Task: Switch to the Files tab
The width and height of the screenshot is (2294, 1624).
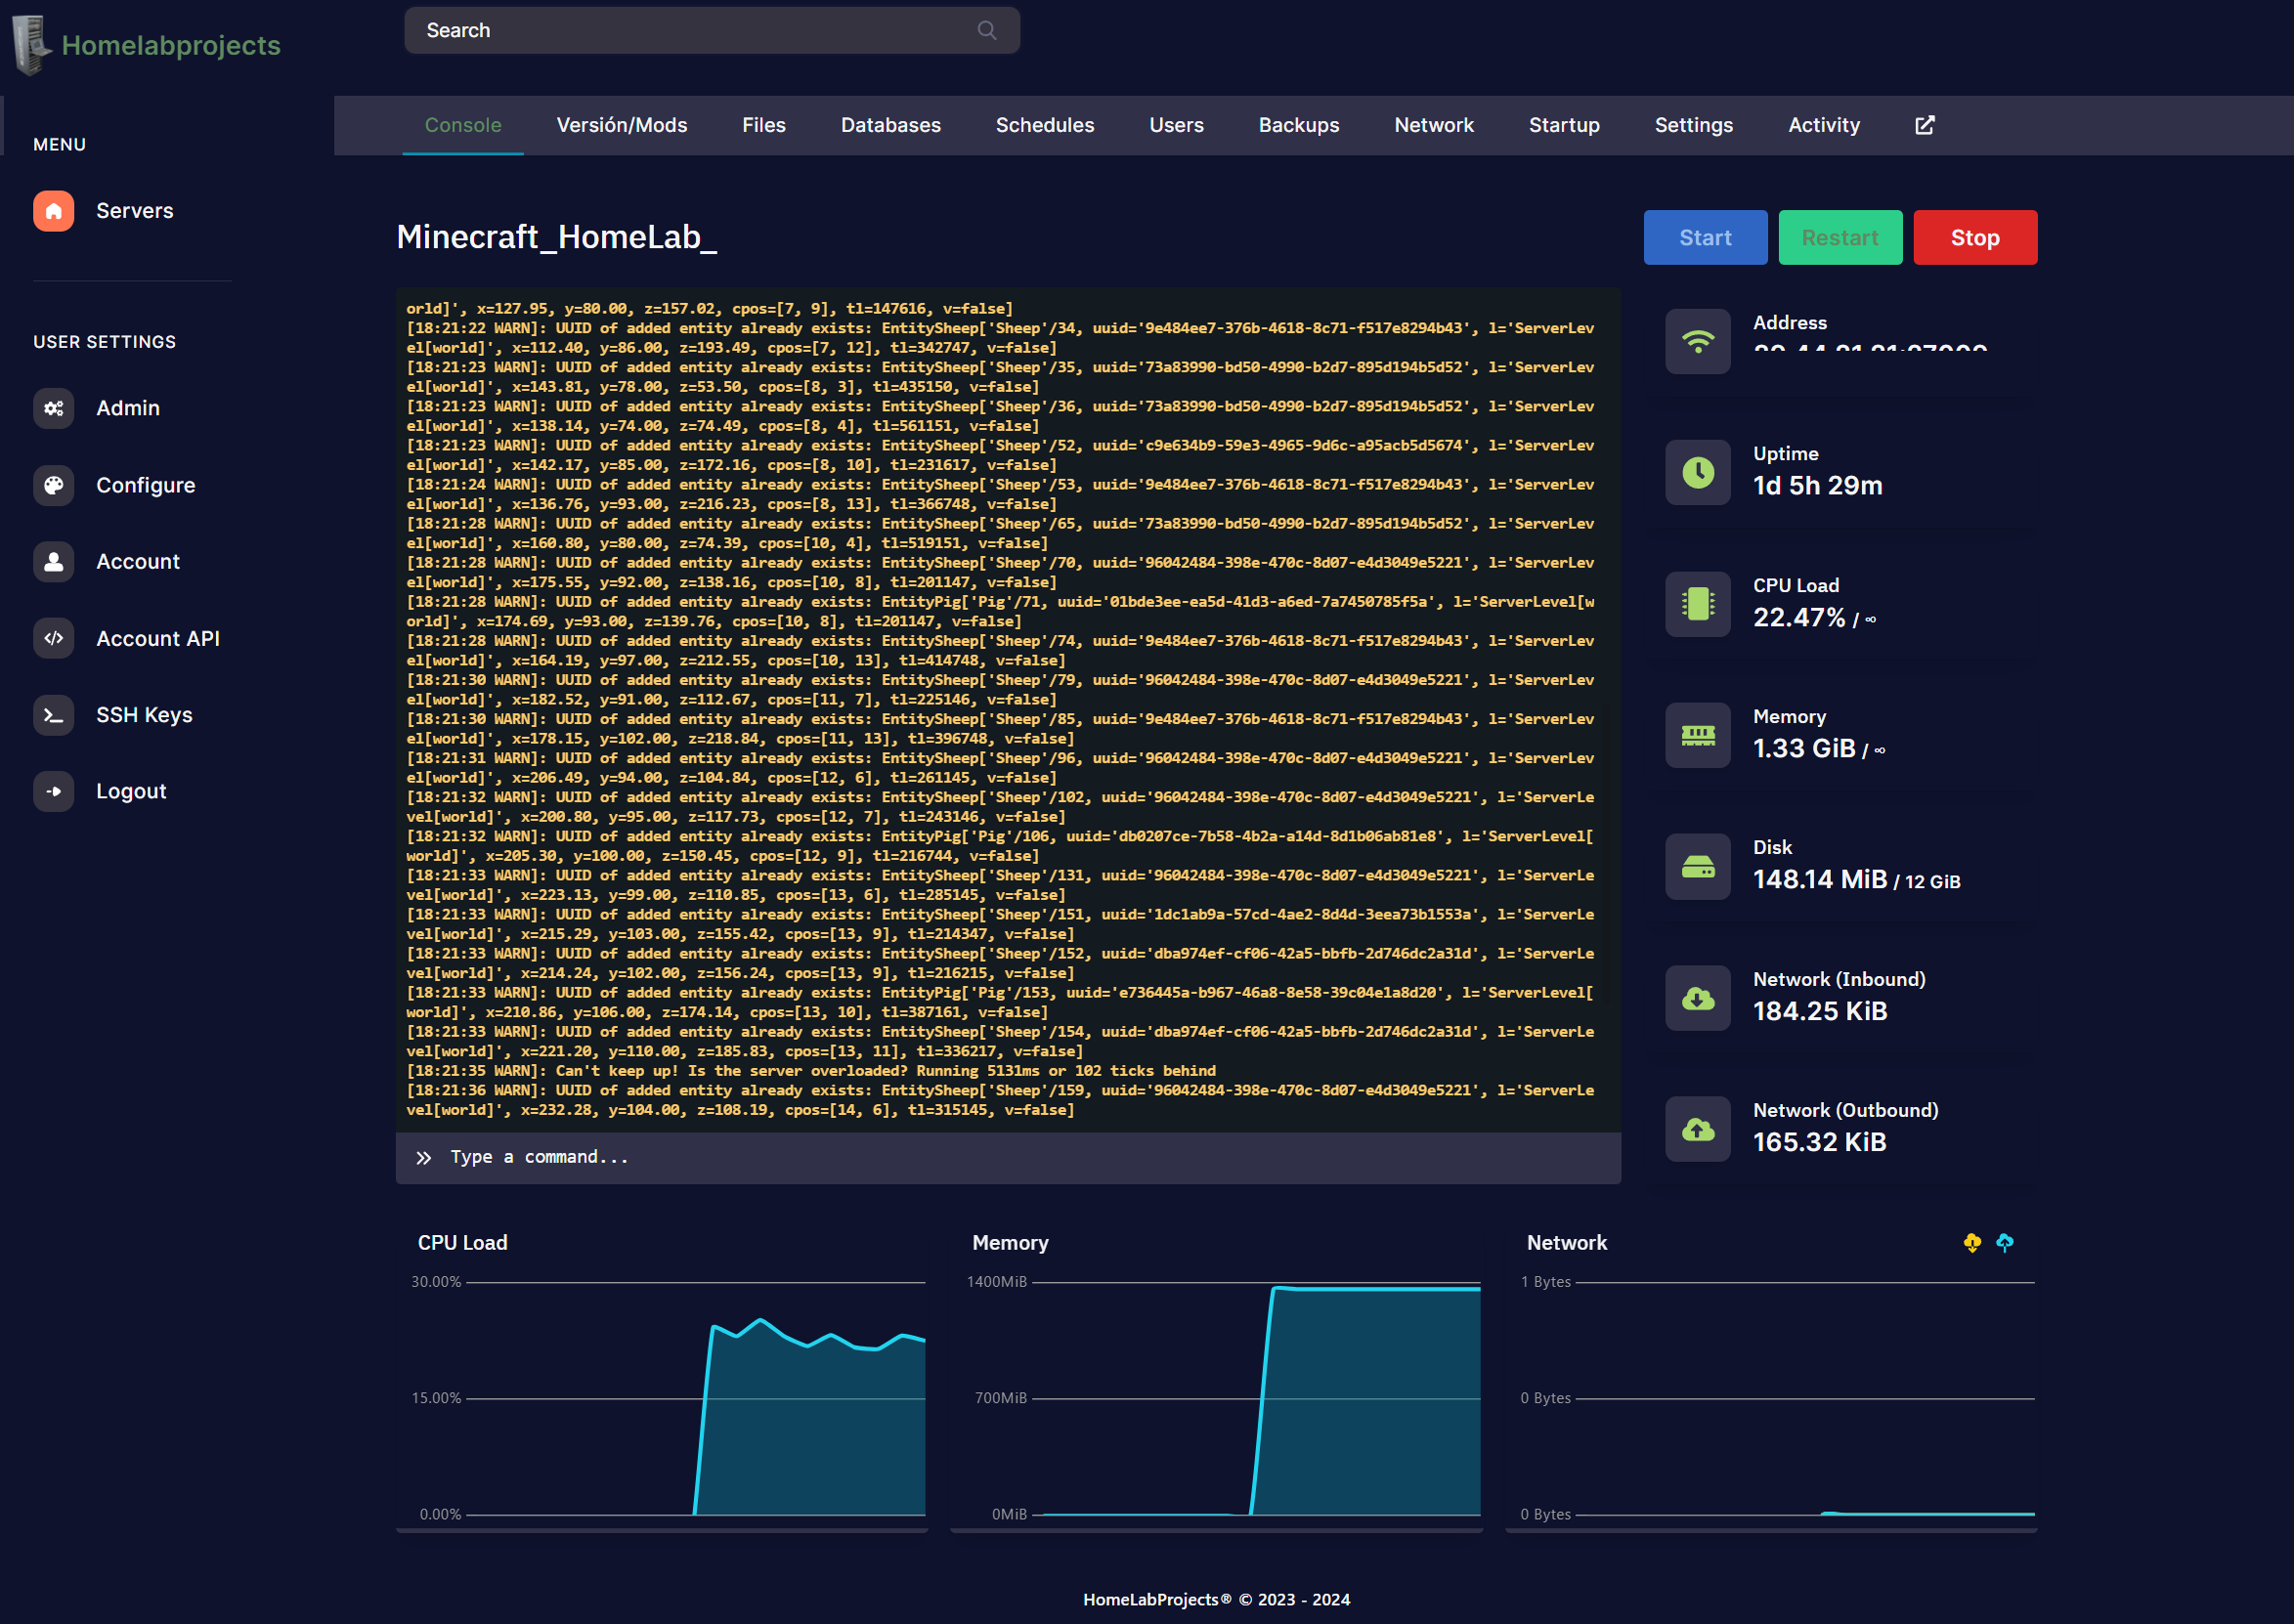Action: click(763, 125)
